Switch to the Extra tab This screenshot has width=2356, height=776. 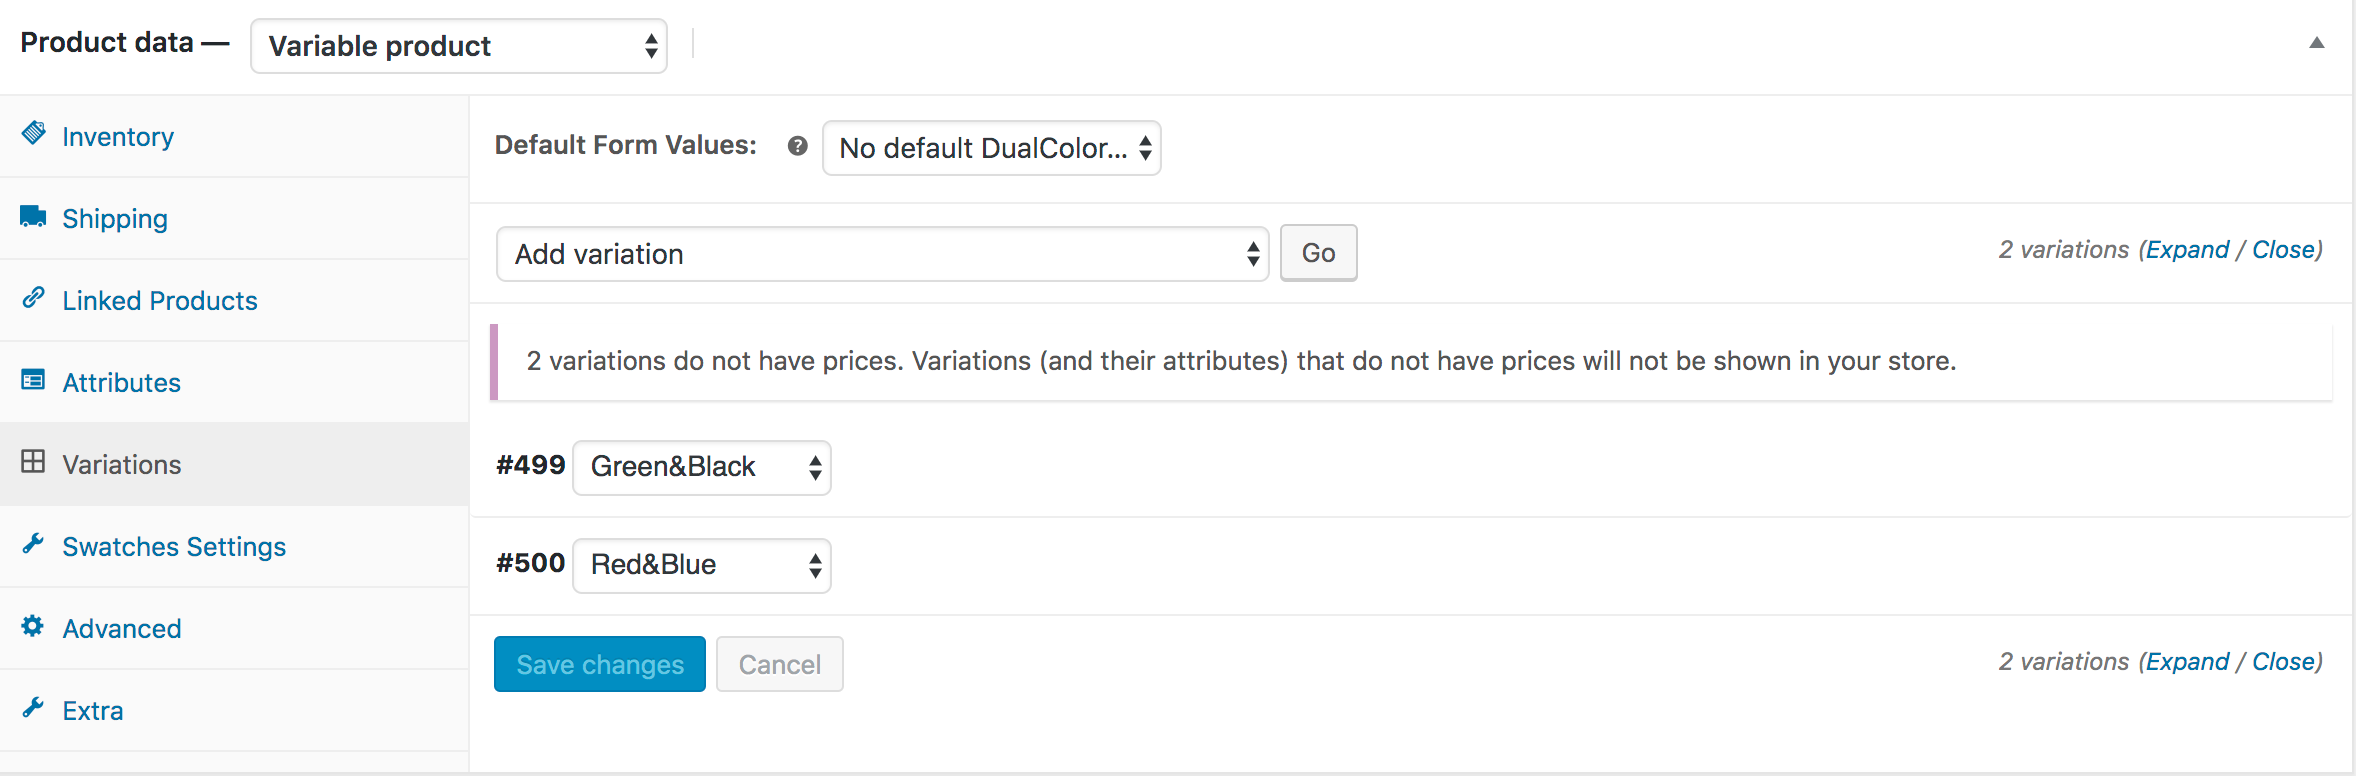tap(93, 711)
